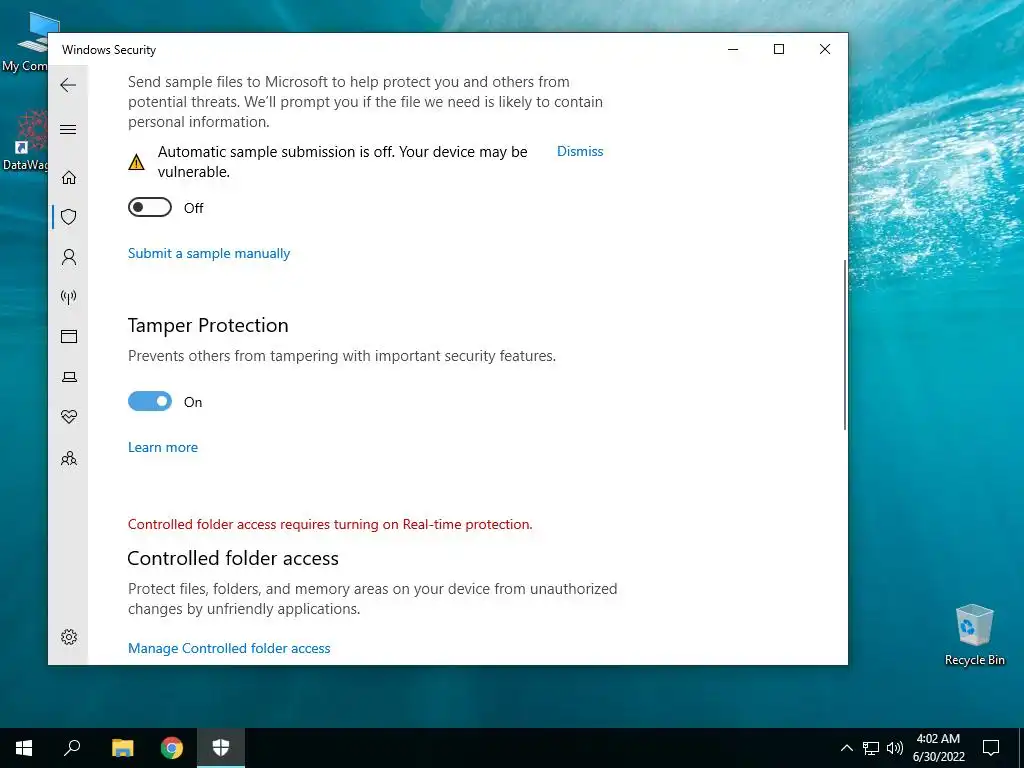The width and height of the screenshot is (1024, 768).
Task: Open the network status tray icon
Action: [871, 748]
